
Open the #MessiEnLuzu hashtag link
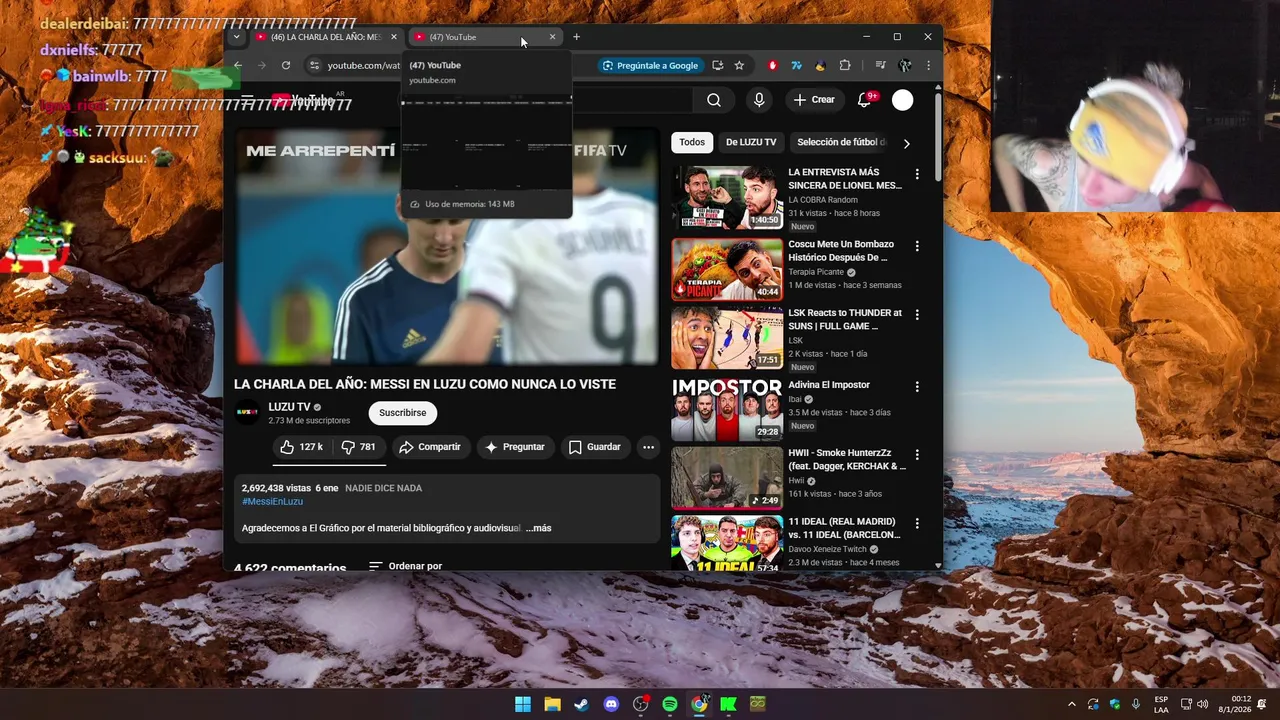point(272,501)
